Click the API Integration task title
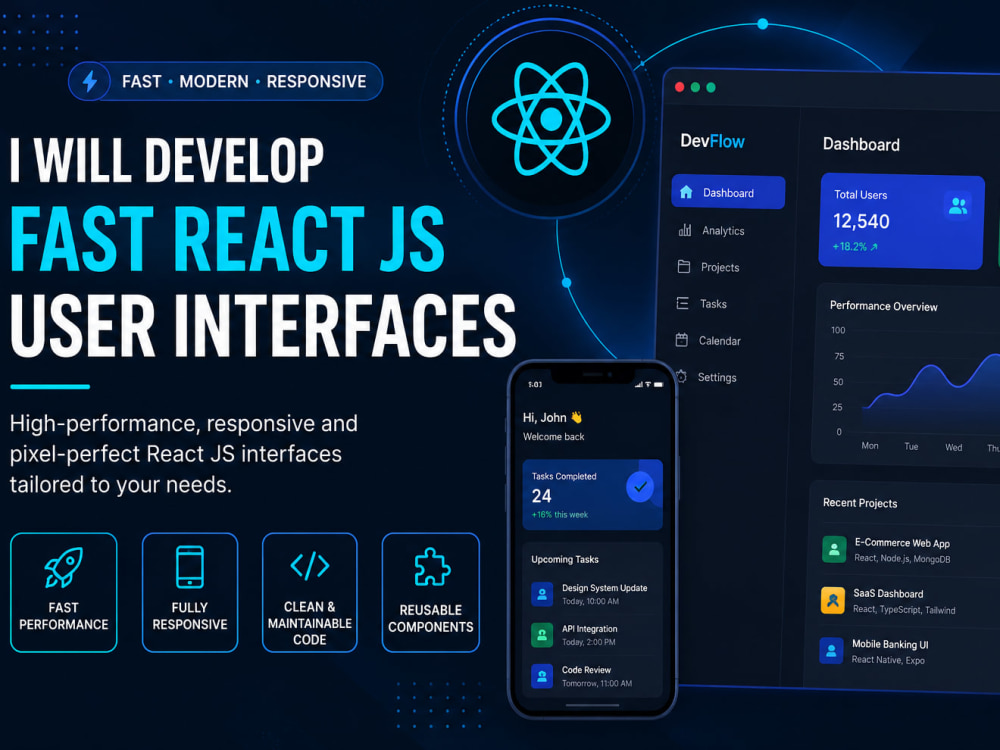 589,629
